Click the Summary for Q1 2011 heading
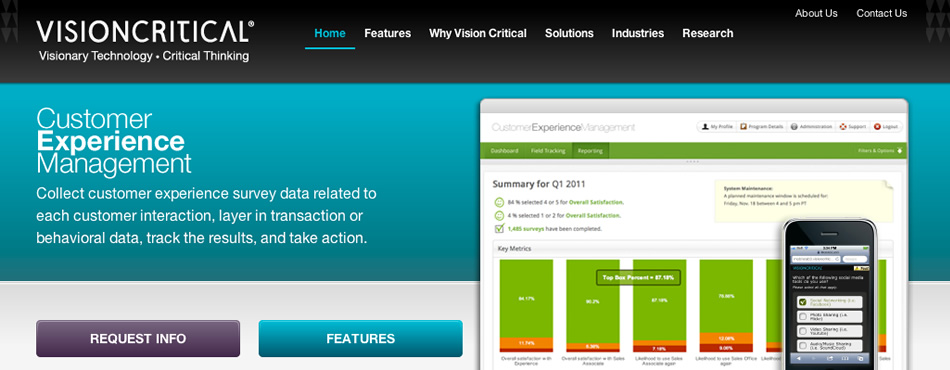 coord(539,184)
